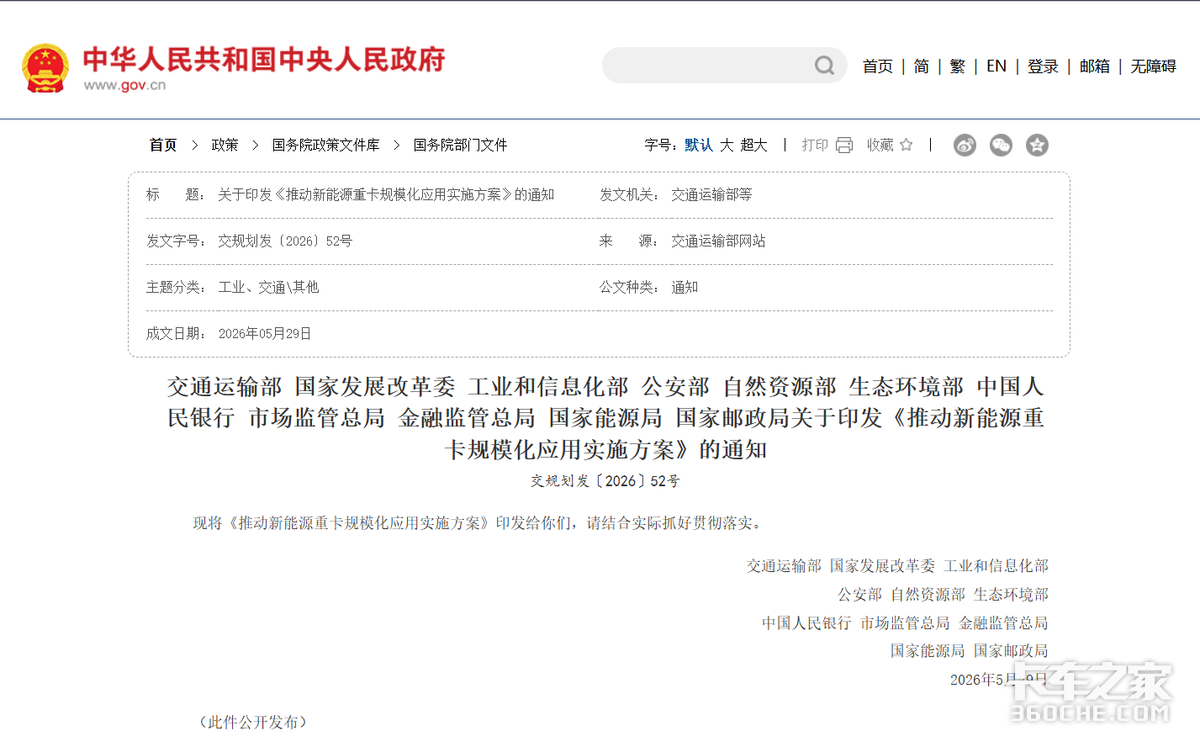Switch to traditional Chinese 繁
The image size is (1200, 747).
point(957,66)
